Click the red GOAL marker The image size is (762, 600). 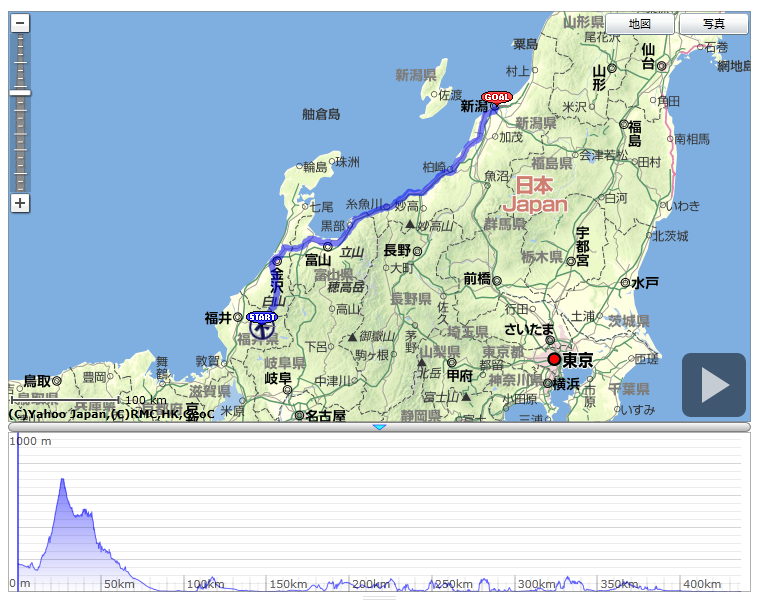(496, 97)
